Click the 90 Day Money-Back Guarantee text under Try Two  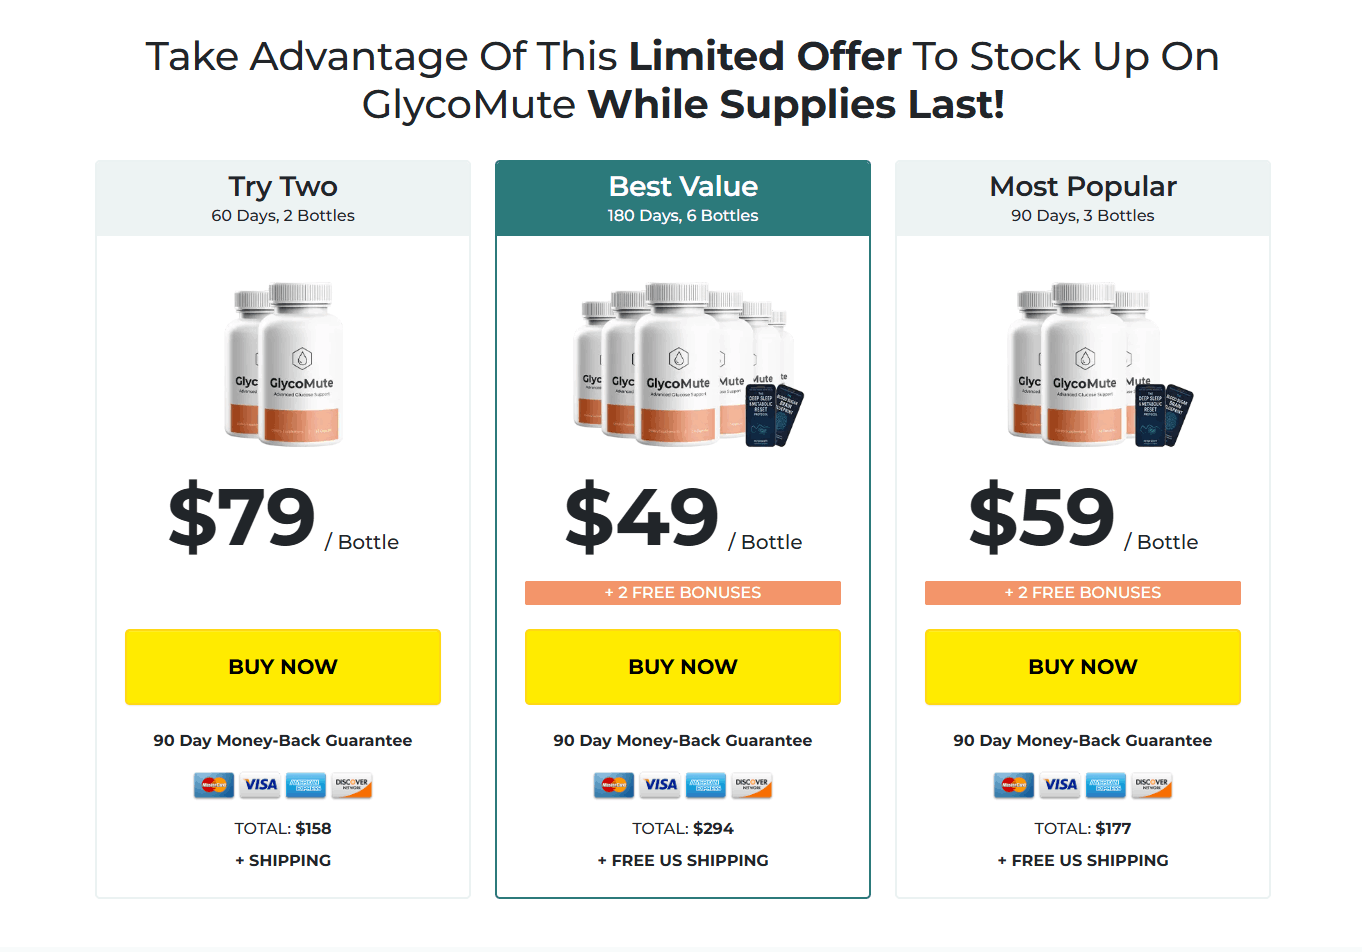coord(283,740)
